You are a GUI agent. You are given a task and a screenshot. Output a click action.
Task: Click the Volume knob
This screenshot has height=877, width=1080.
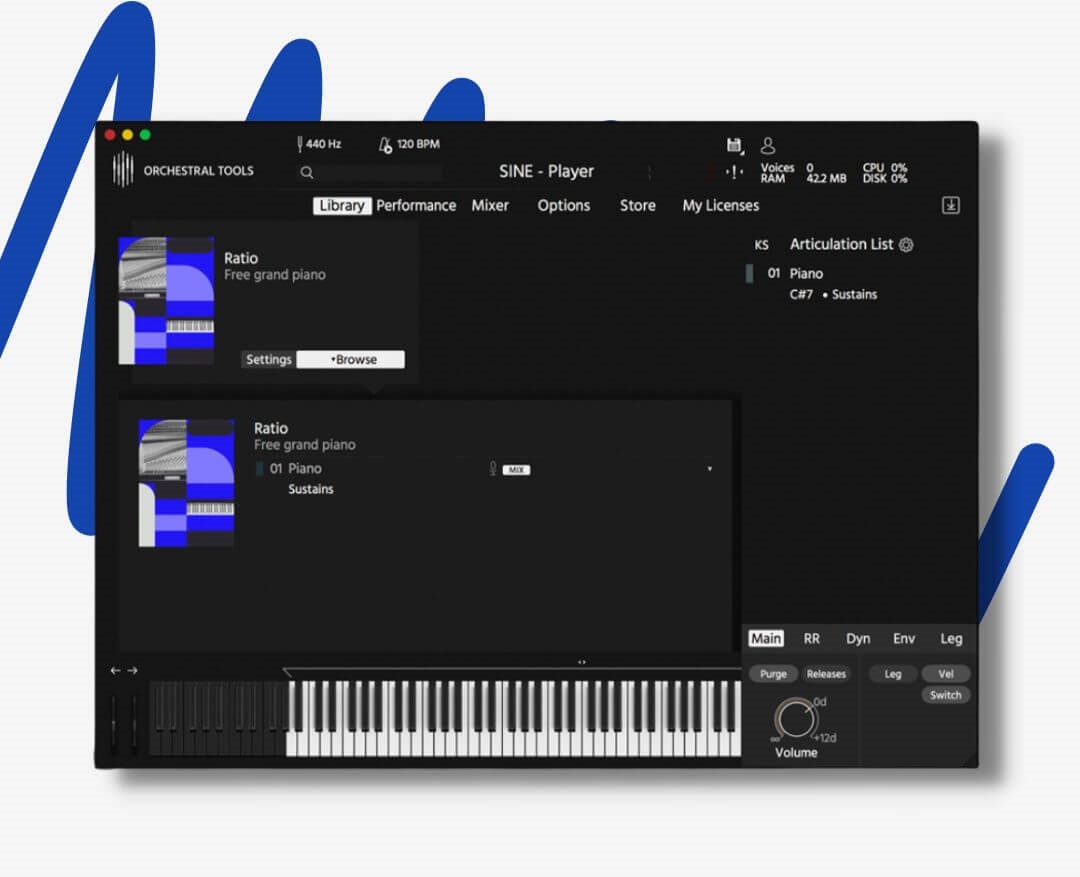[x=795, y=719]
